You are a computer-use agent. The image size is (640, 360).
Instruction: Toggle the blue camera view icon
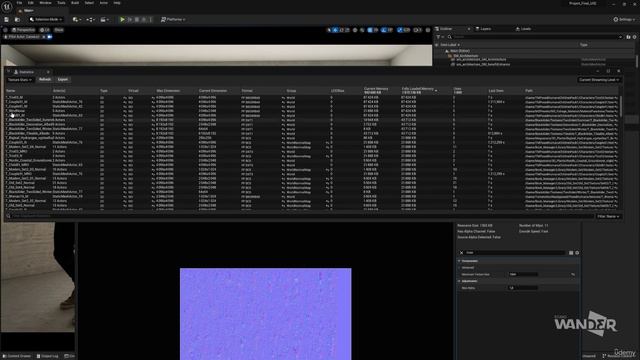point(50,37)
